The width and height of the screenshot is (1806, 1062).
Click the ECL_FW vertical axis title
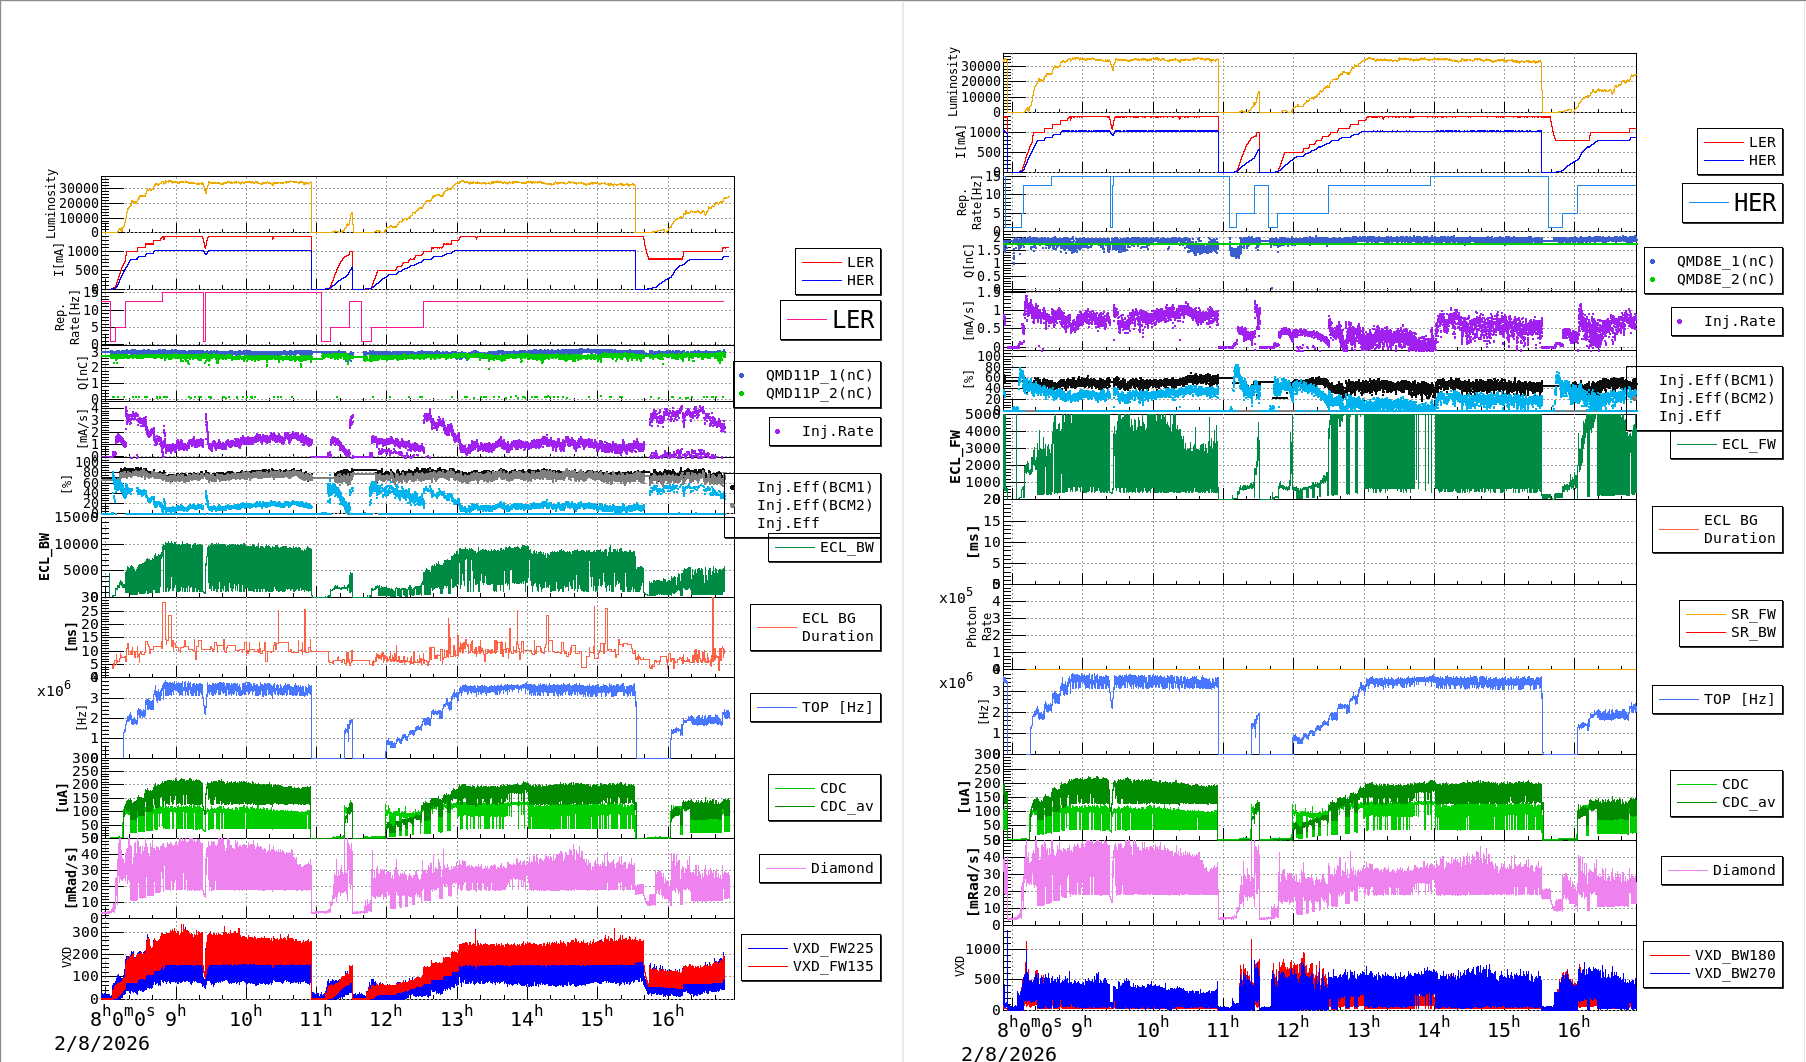tap(955, 457)
